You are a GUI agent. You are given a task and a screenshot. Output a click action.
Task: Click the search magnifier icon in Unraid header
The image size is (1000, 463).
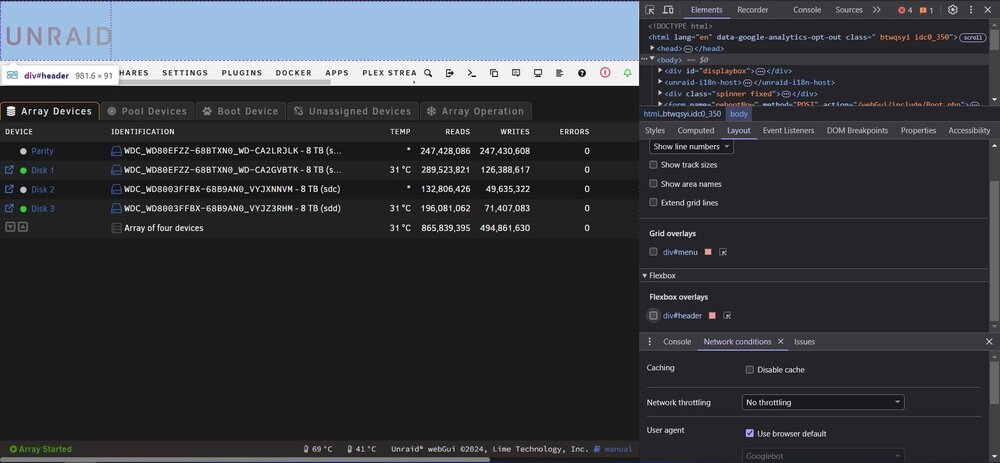click(x=428, y=73)
